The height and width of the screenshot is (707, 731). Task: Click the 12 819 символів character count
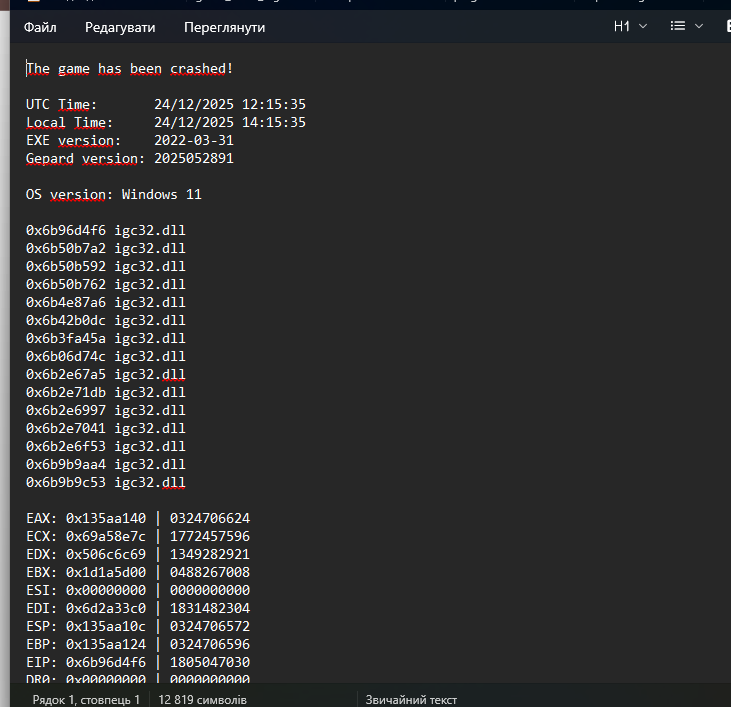pyautogui.click(x=203, y=700)
